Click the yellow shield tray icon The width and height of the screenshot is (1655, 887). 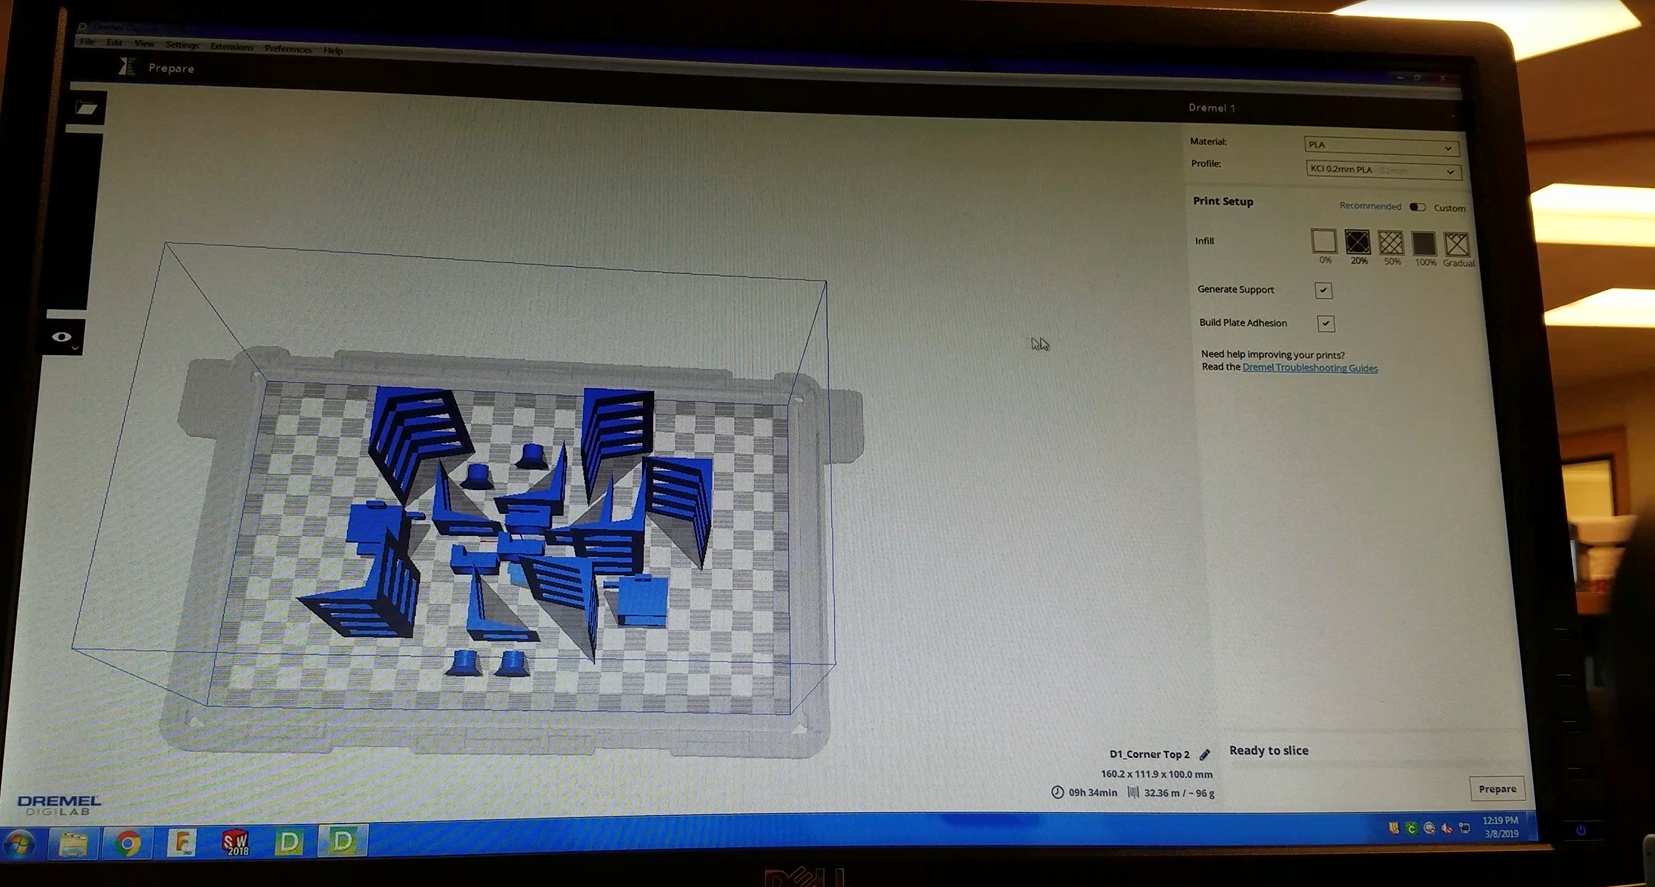click(1393, 828)
